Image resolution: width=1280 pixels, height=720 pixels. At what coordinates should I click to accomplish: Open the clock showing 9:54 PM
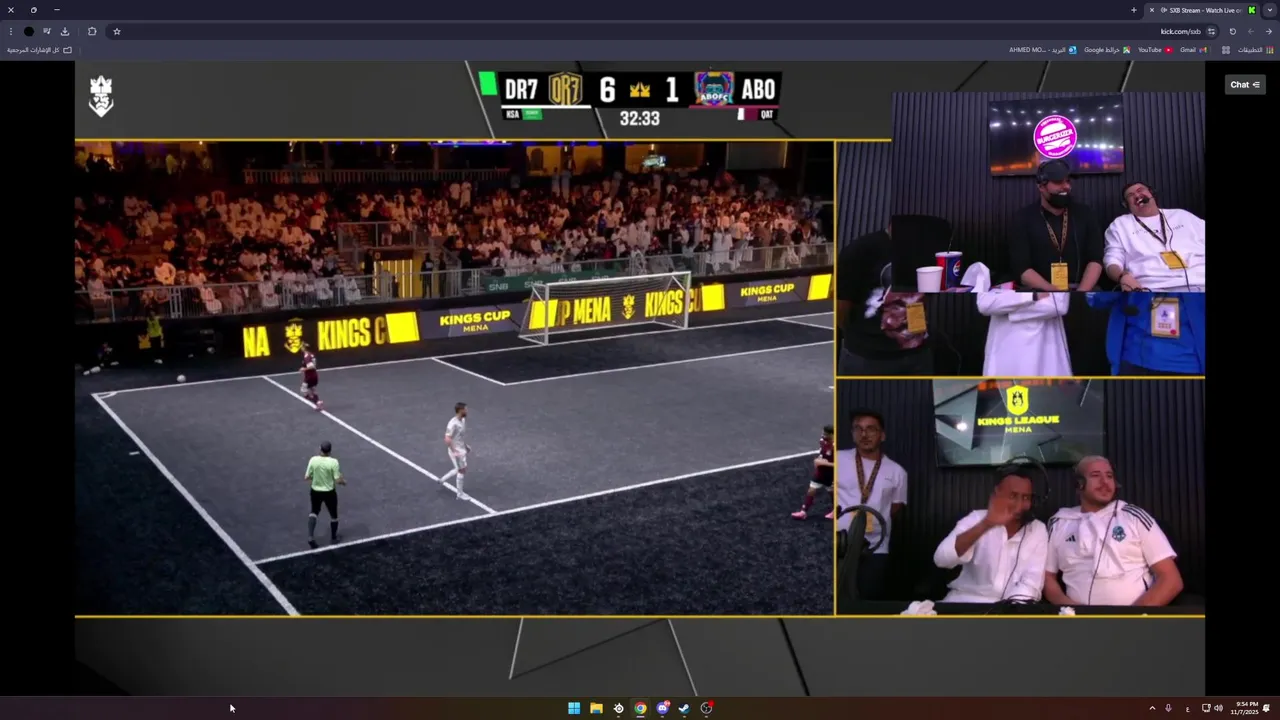pyautogui.click(x=1246, y=708)
